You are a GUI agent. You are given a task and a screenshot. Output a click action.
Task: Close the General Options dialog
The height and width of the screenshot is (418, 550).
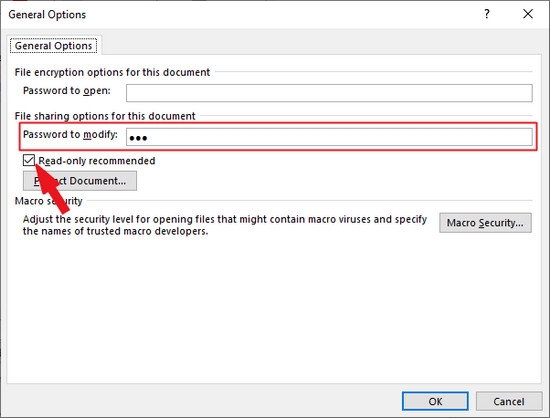coord(528,14)
